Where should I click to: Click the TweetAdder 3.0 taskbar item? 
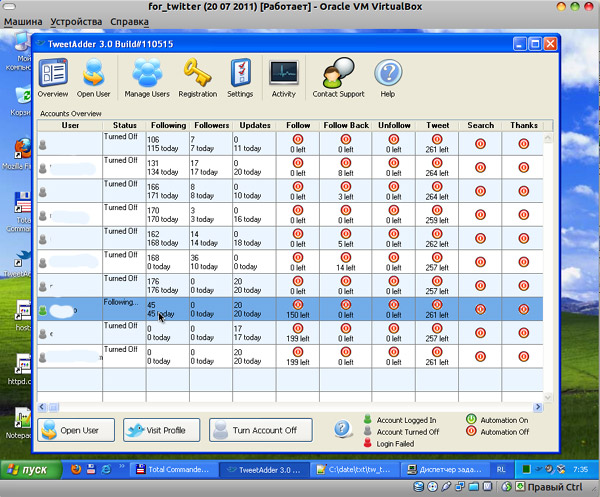point(264,469)
